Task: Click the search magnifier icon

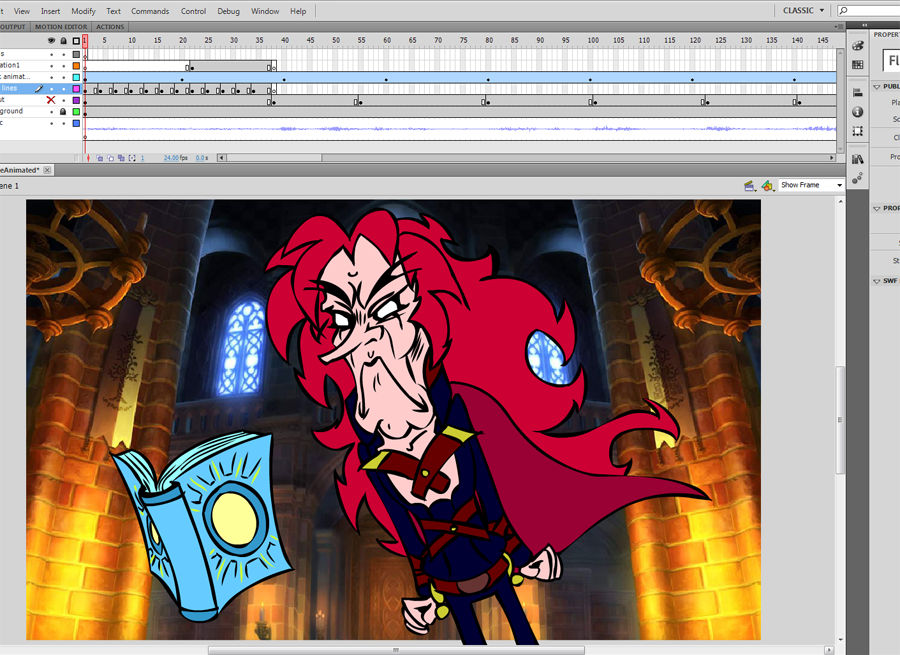Action: pos(844,10)
